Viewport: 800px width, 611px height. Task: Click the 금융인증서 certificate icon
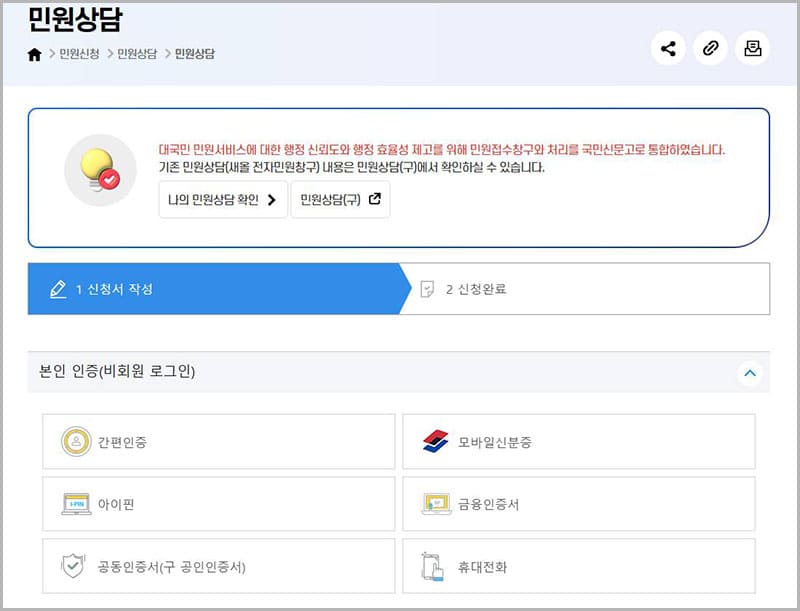coord(436,504)
